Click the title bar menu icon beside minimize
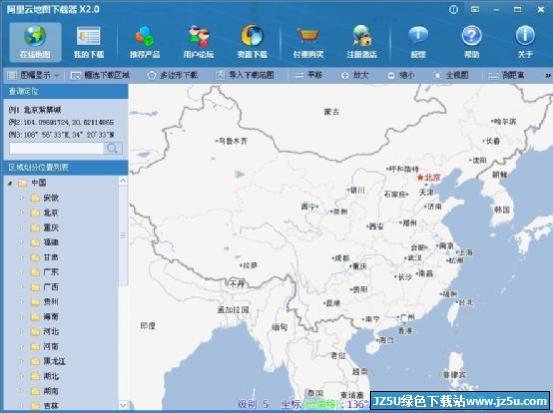The height and width of the screenshot is (413, 553). (475, 10)
